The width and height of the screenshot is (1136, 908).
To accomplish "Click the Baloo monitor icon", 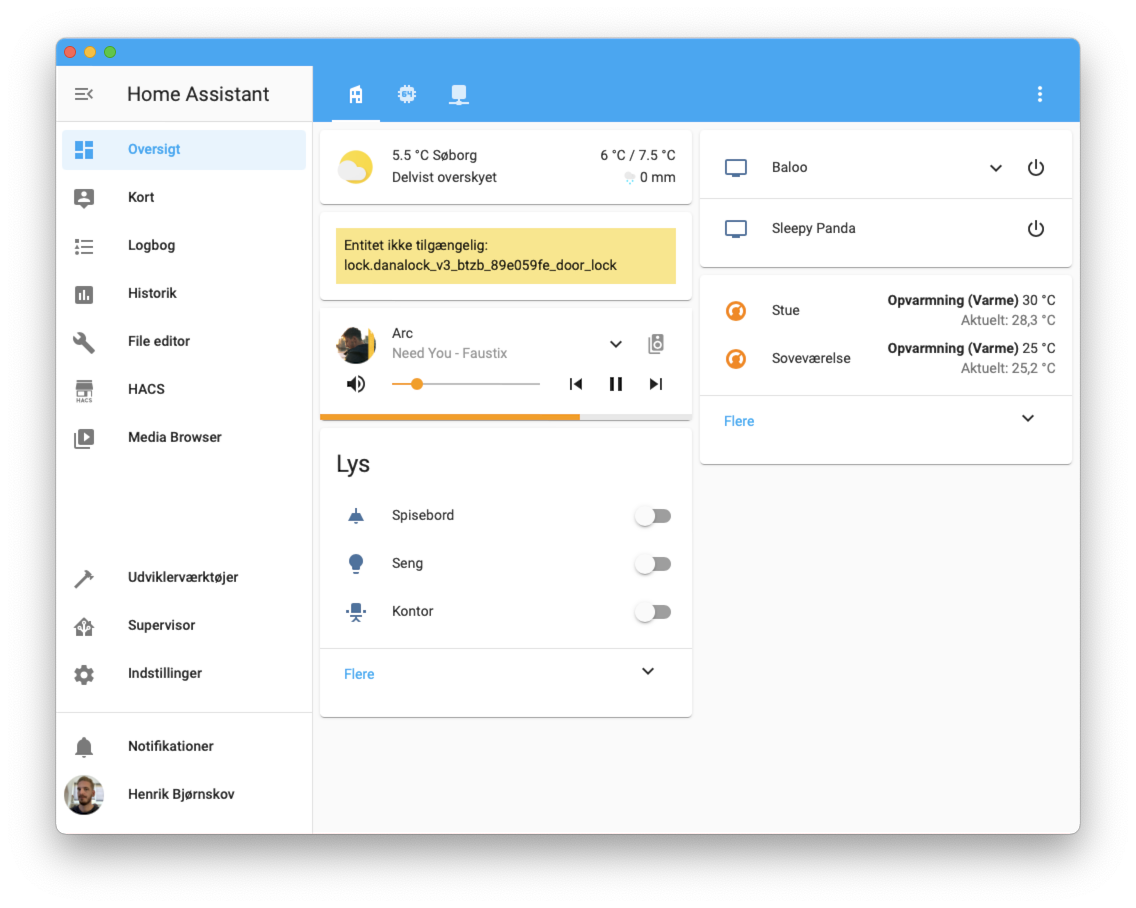I will click(735, 168).
